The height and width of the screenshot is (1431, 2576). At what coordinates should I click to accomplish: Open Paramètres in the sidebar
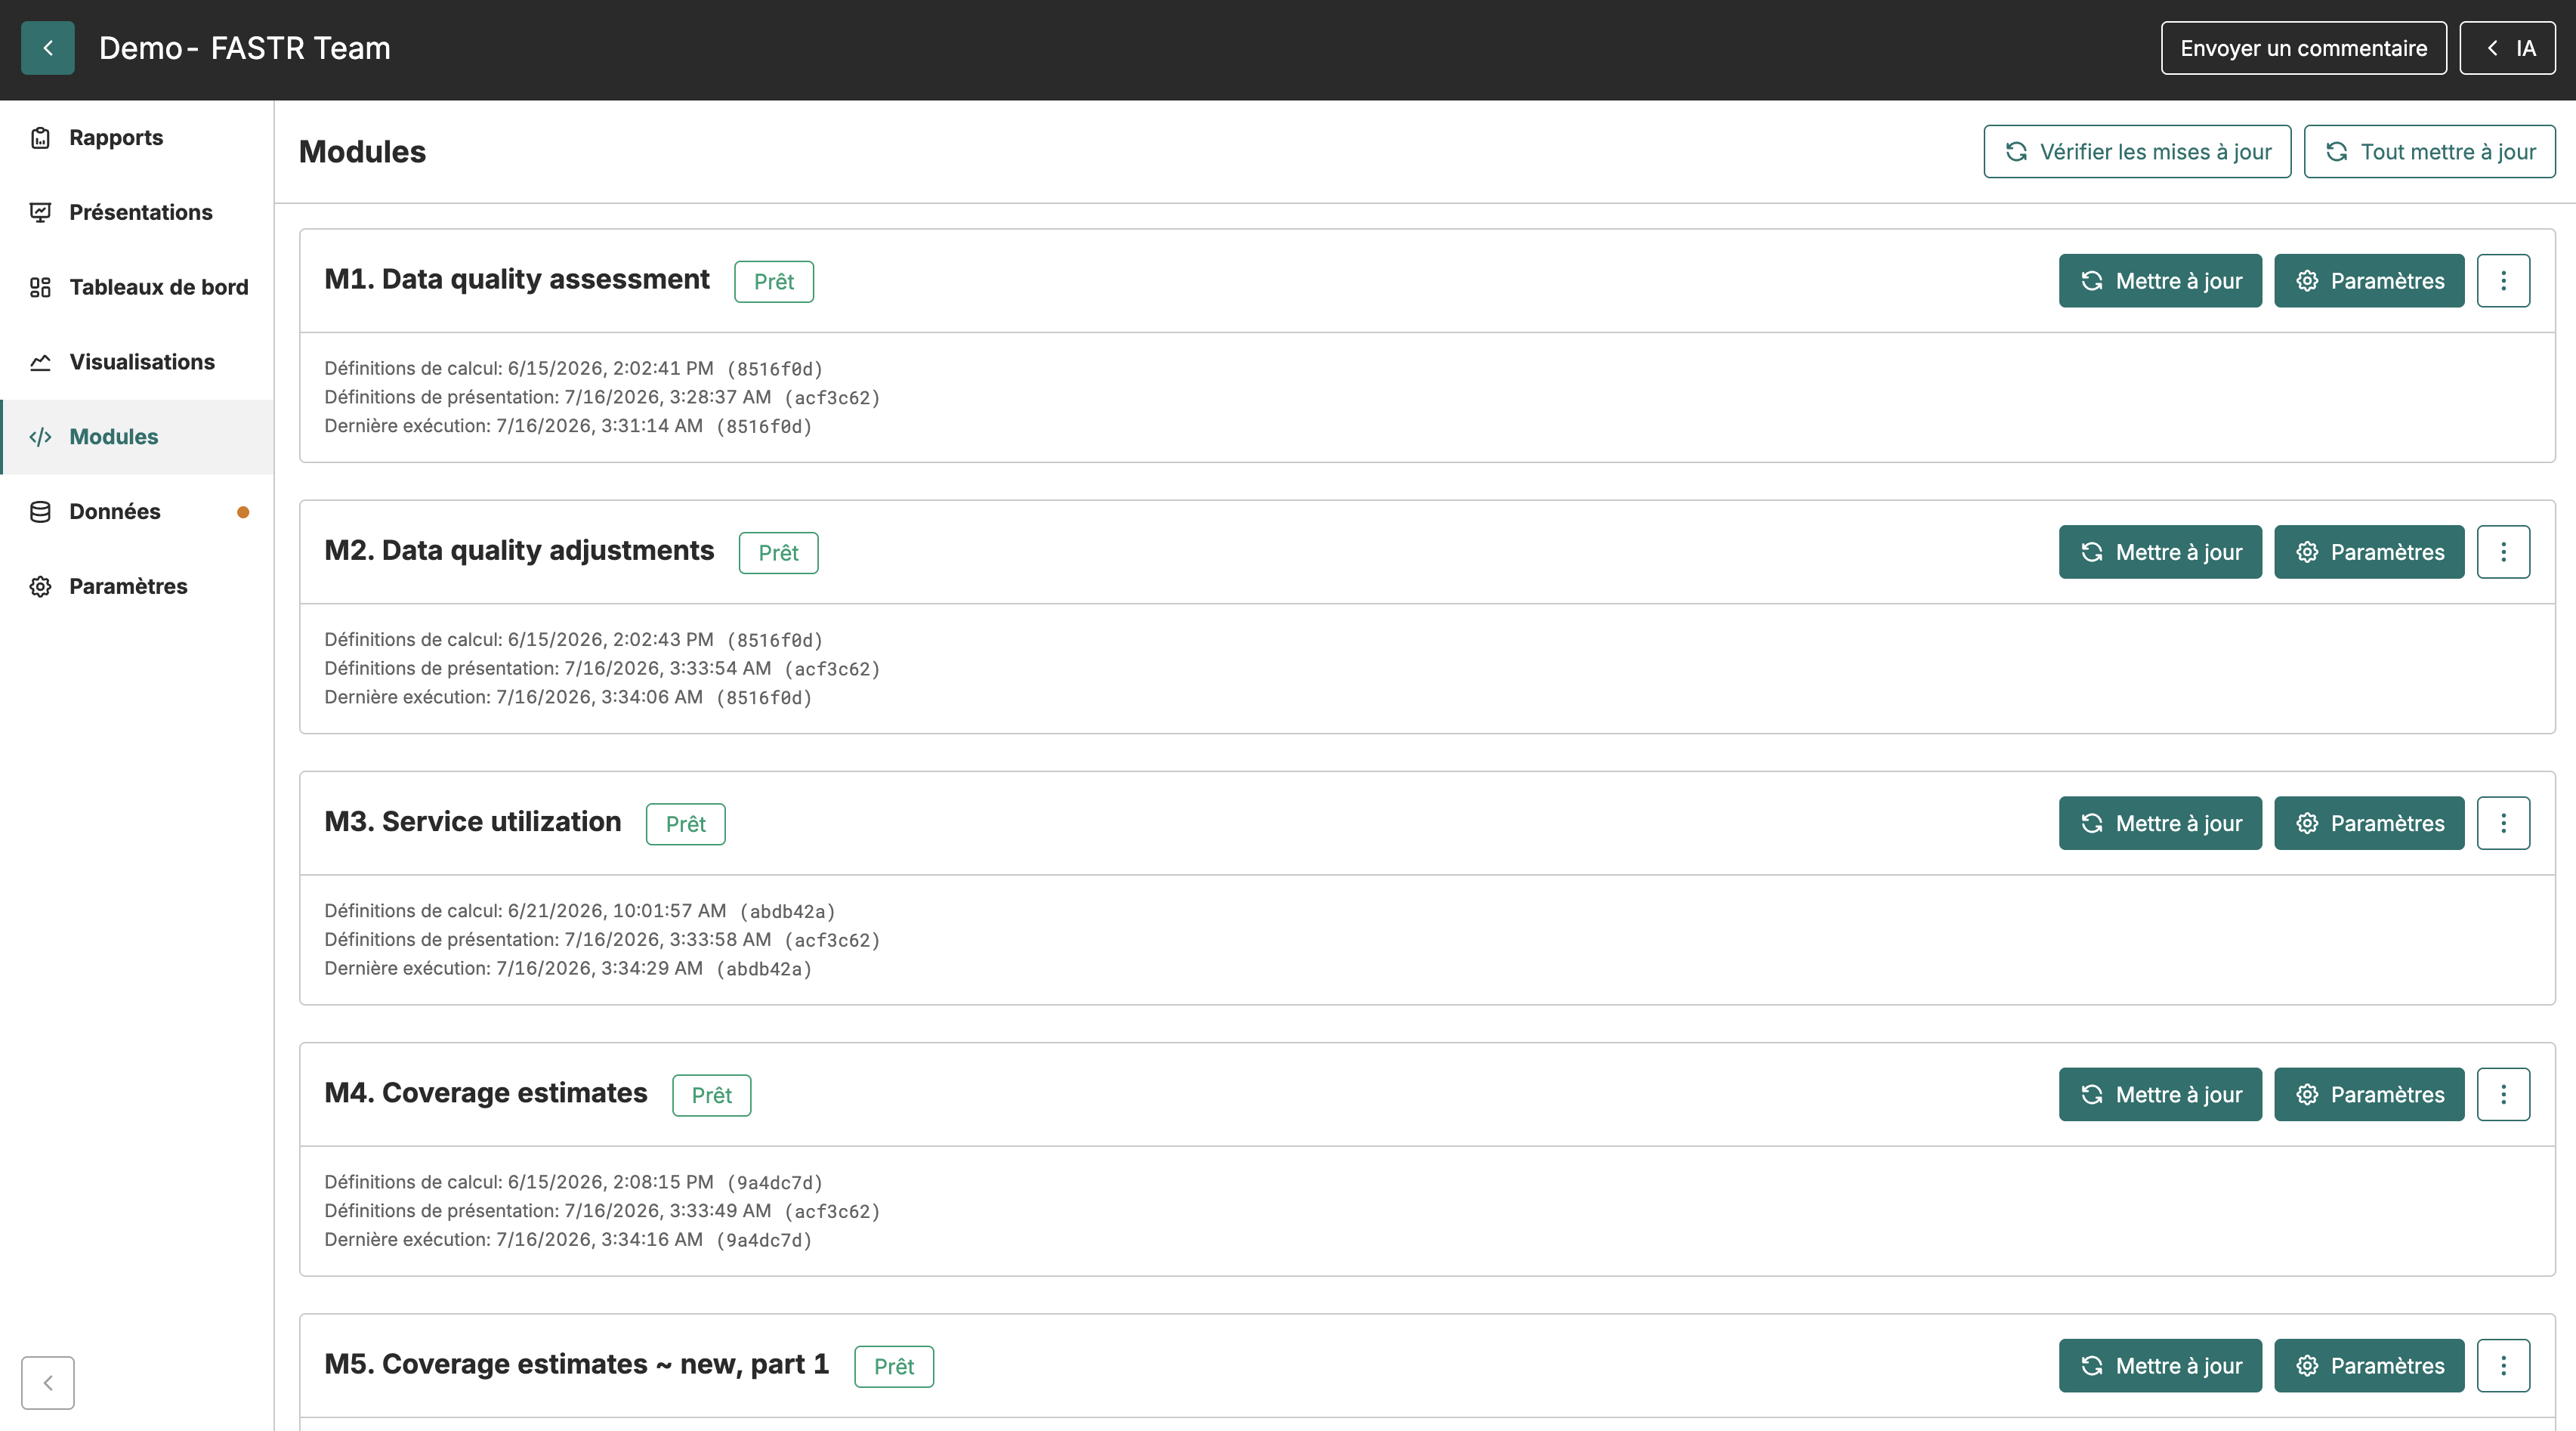coord(137,586)
